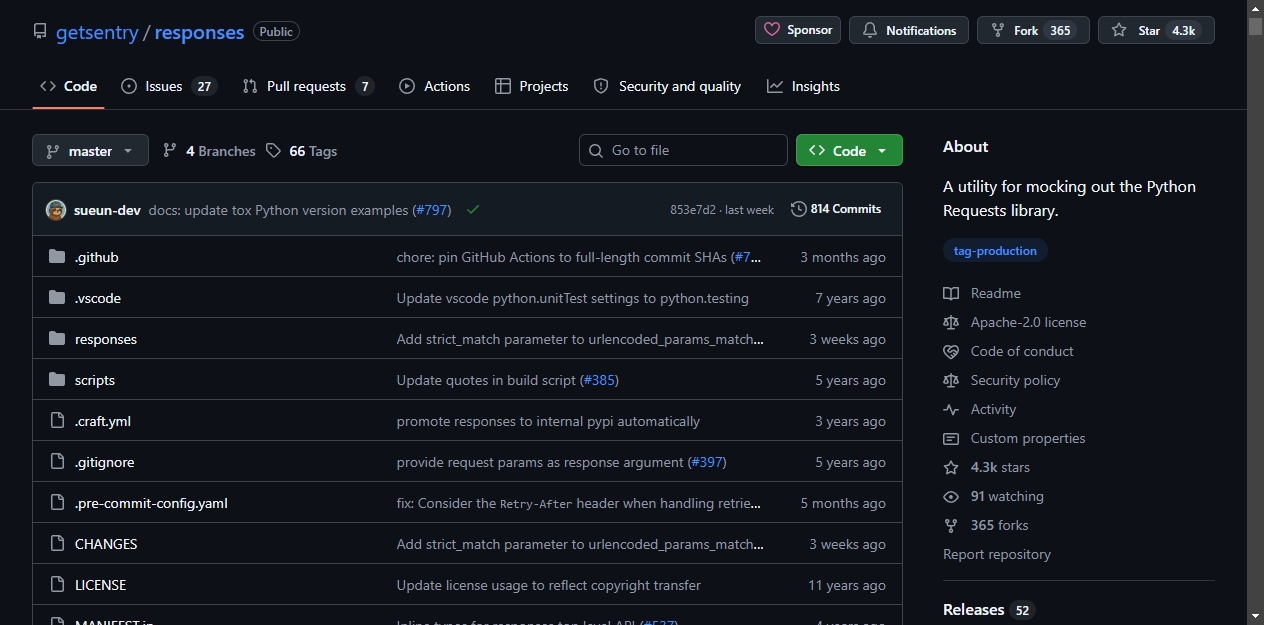View the 91 watching link
This screenshot has width=1264, height=625.
click(993, 496)
